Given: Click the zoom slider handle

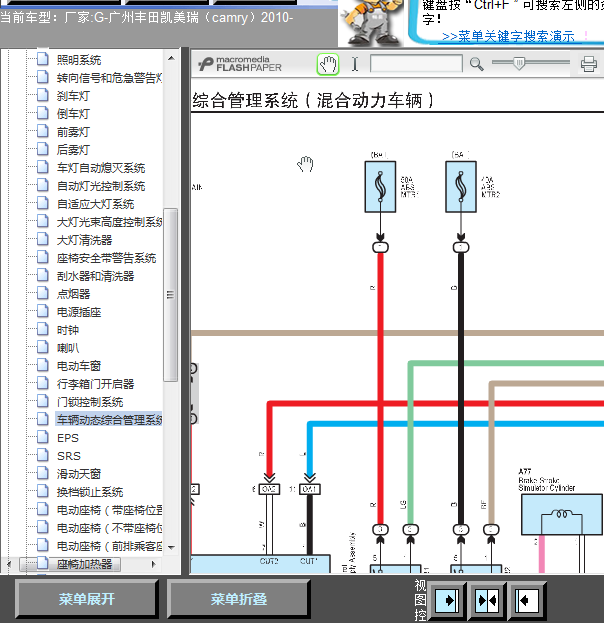Looking at the screenshot, I should coord(519,63).
